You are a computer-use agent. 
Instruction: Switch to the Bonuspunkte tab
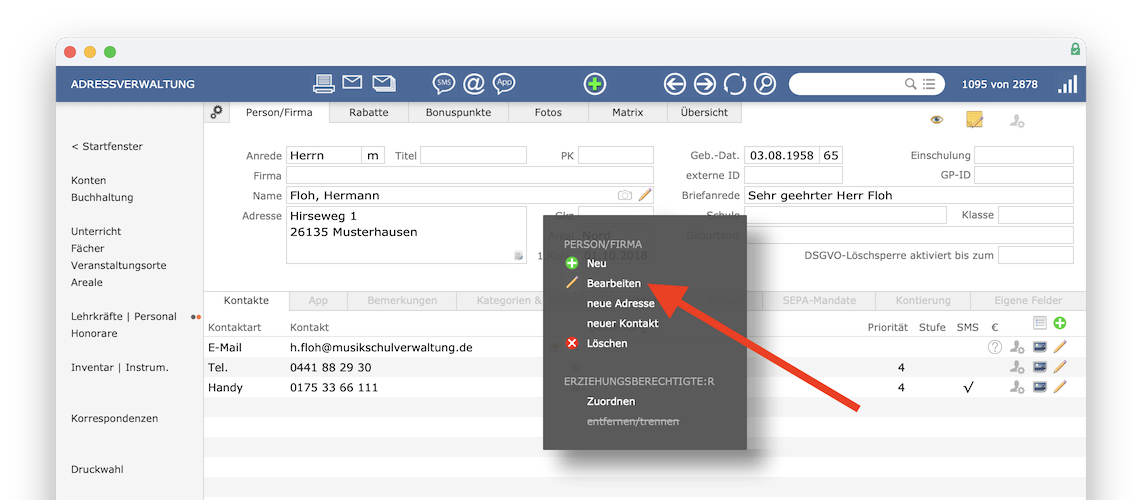pos(458,113)
